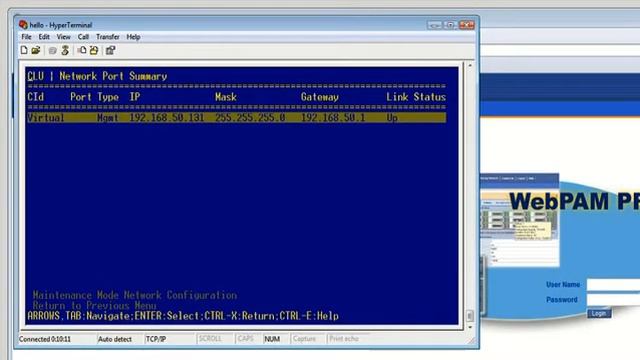
Task: Click the Gateway column header
Action: (320, 97)
